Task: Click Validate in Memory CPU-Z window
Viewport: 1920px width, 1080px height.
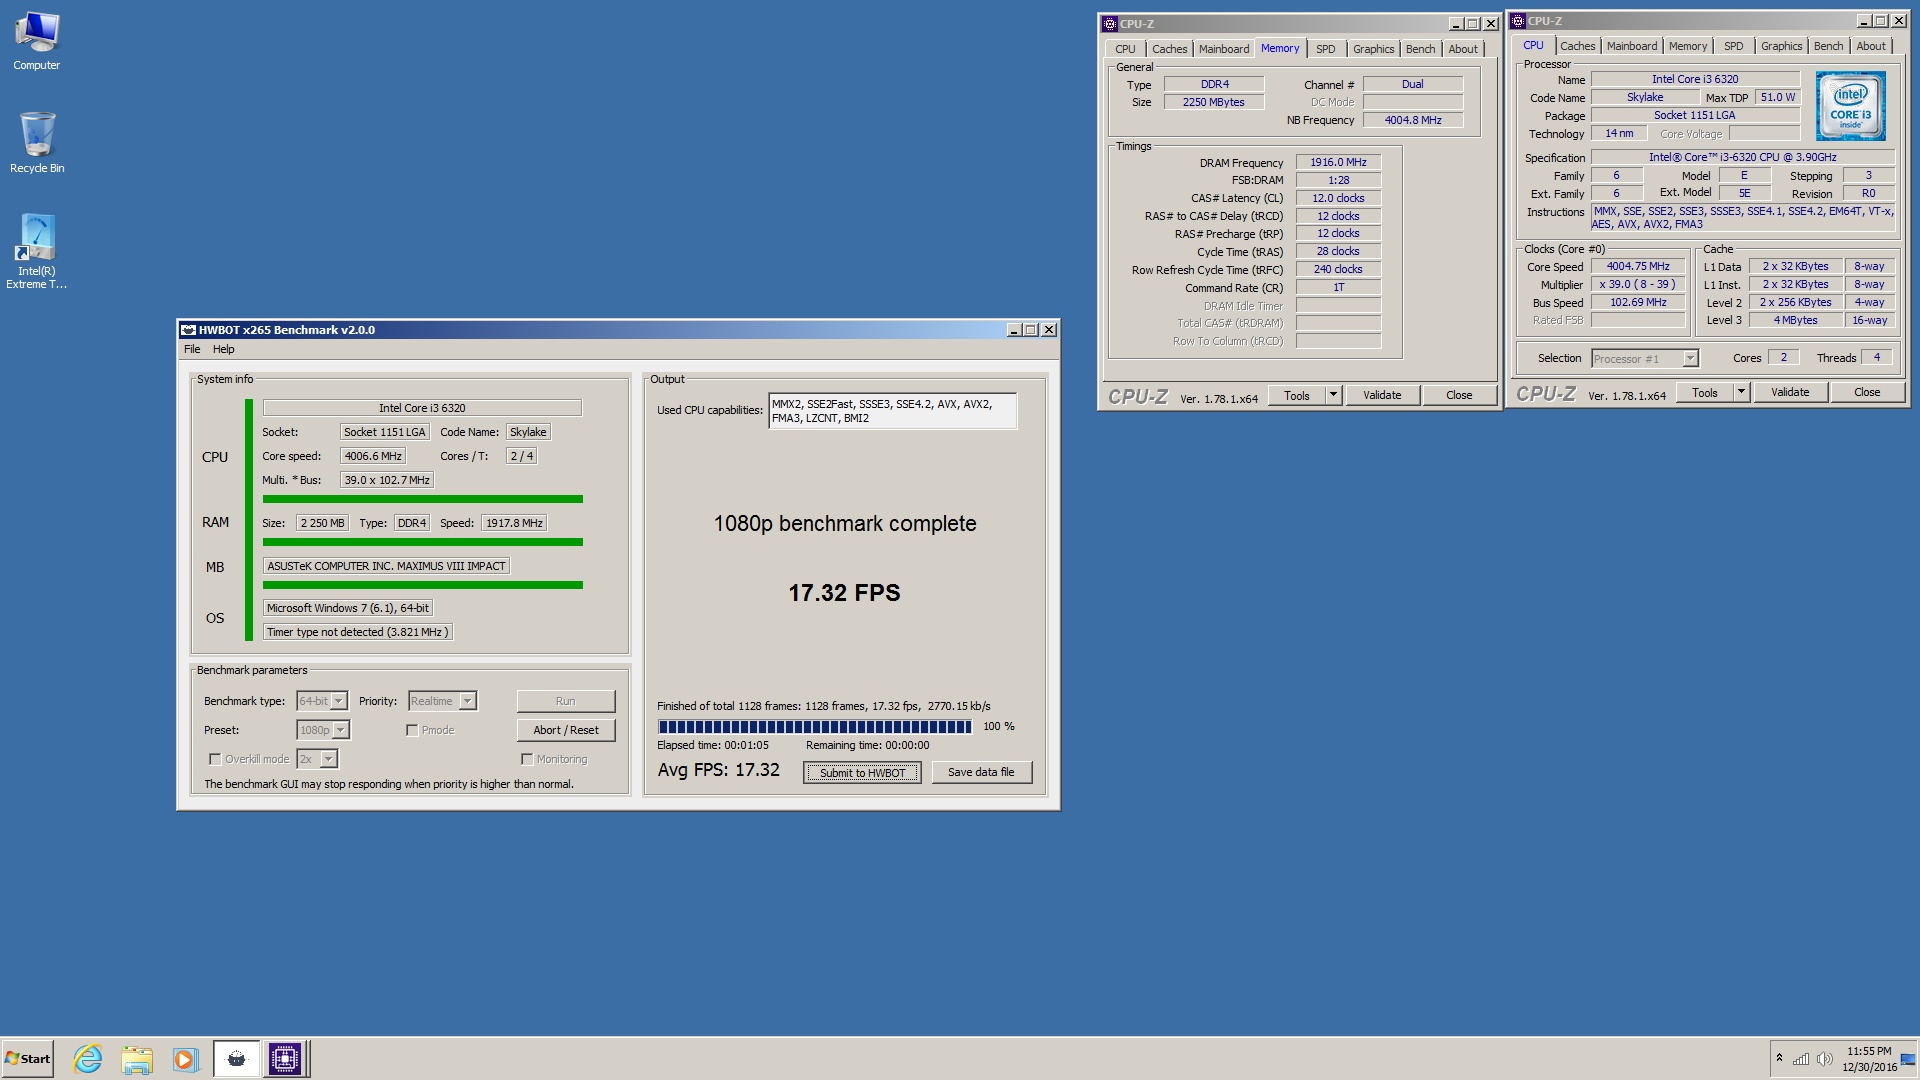Action: pyautogui.click(x=1382, y=395)
